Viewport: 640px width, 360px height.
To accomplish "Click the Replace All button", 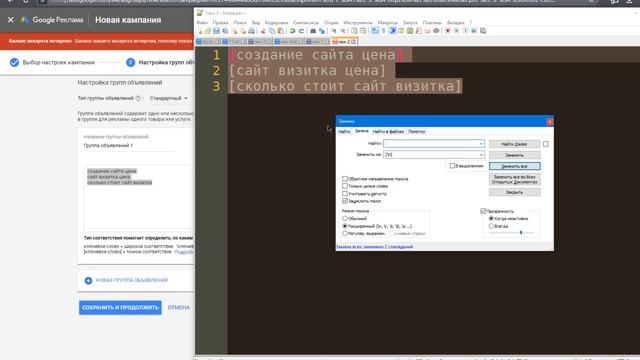I will 514,166.
